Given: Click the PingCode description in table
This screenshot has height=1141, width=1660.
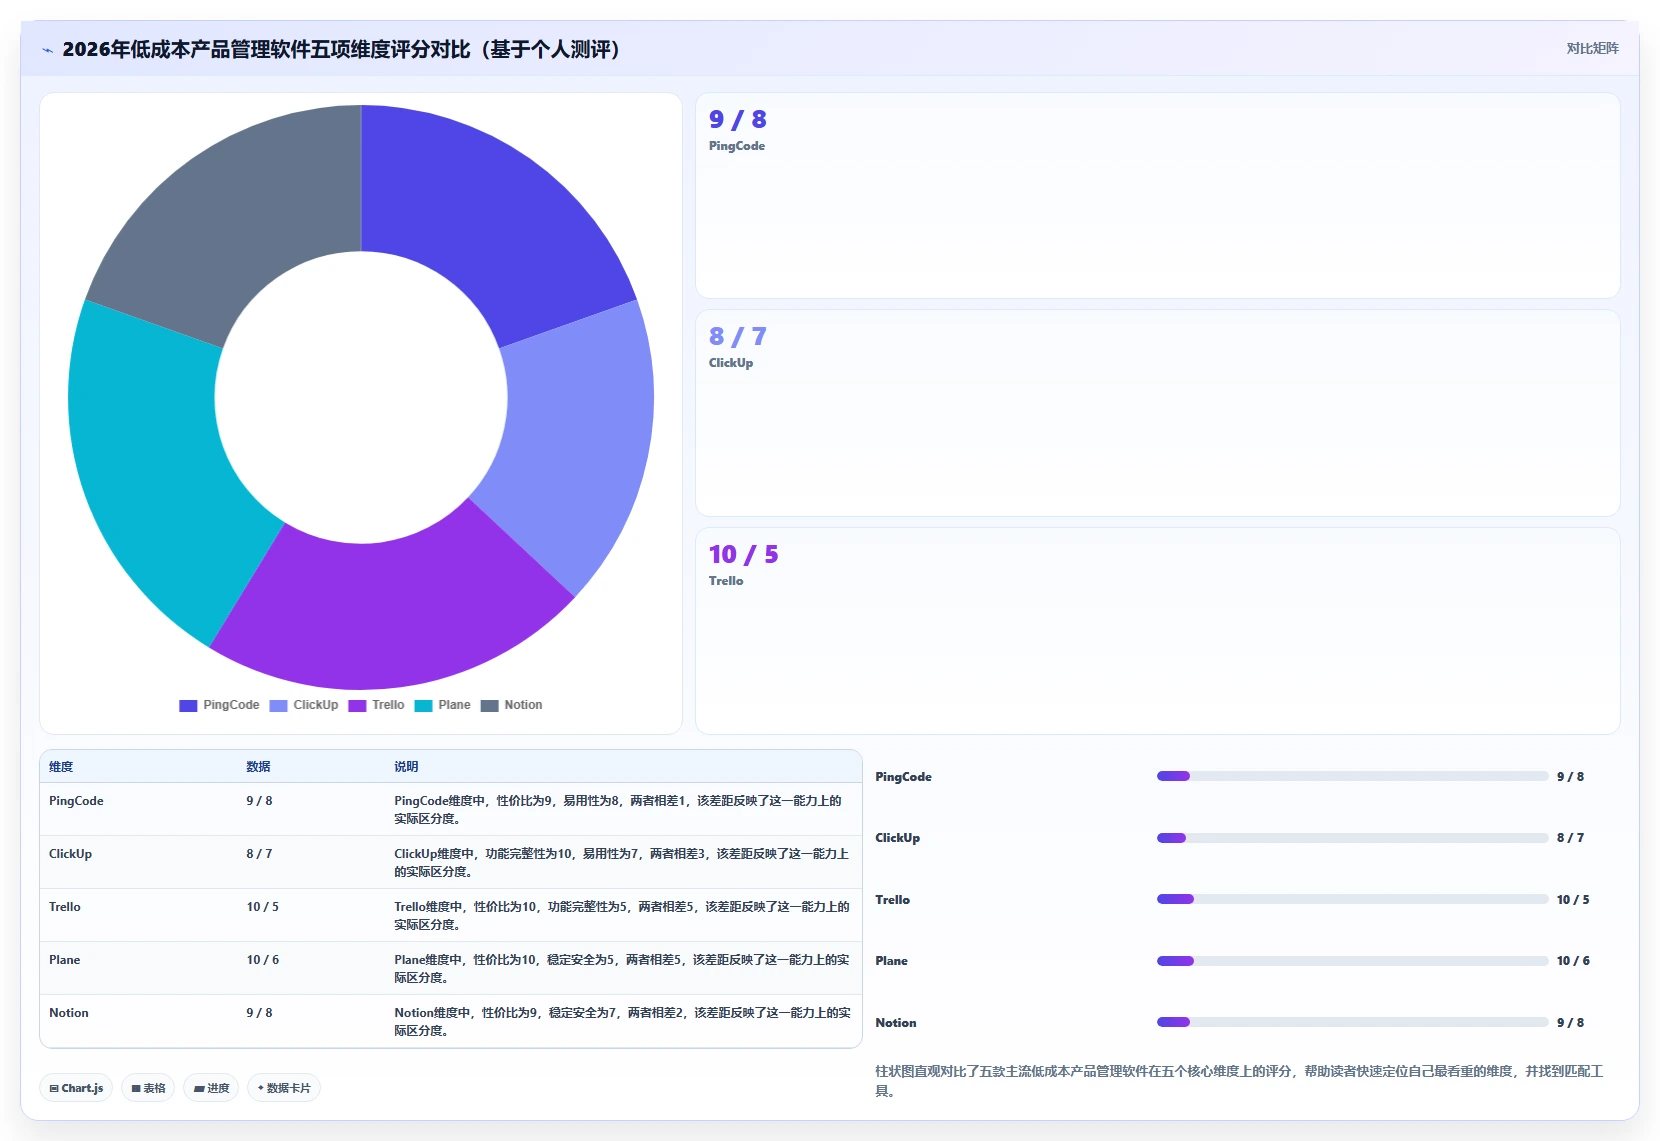Looking at the screenshot, I should coord(618,810).
